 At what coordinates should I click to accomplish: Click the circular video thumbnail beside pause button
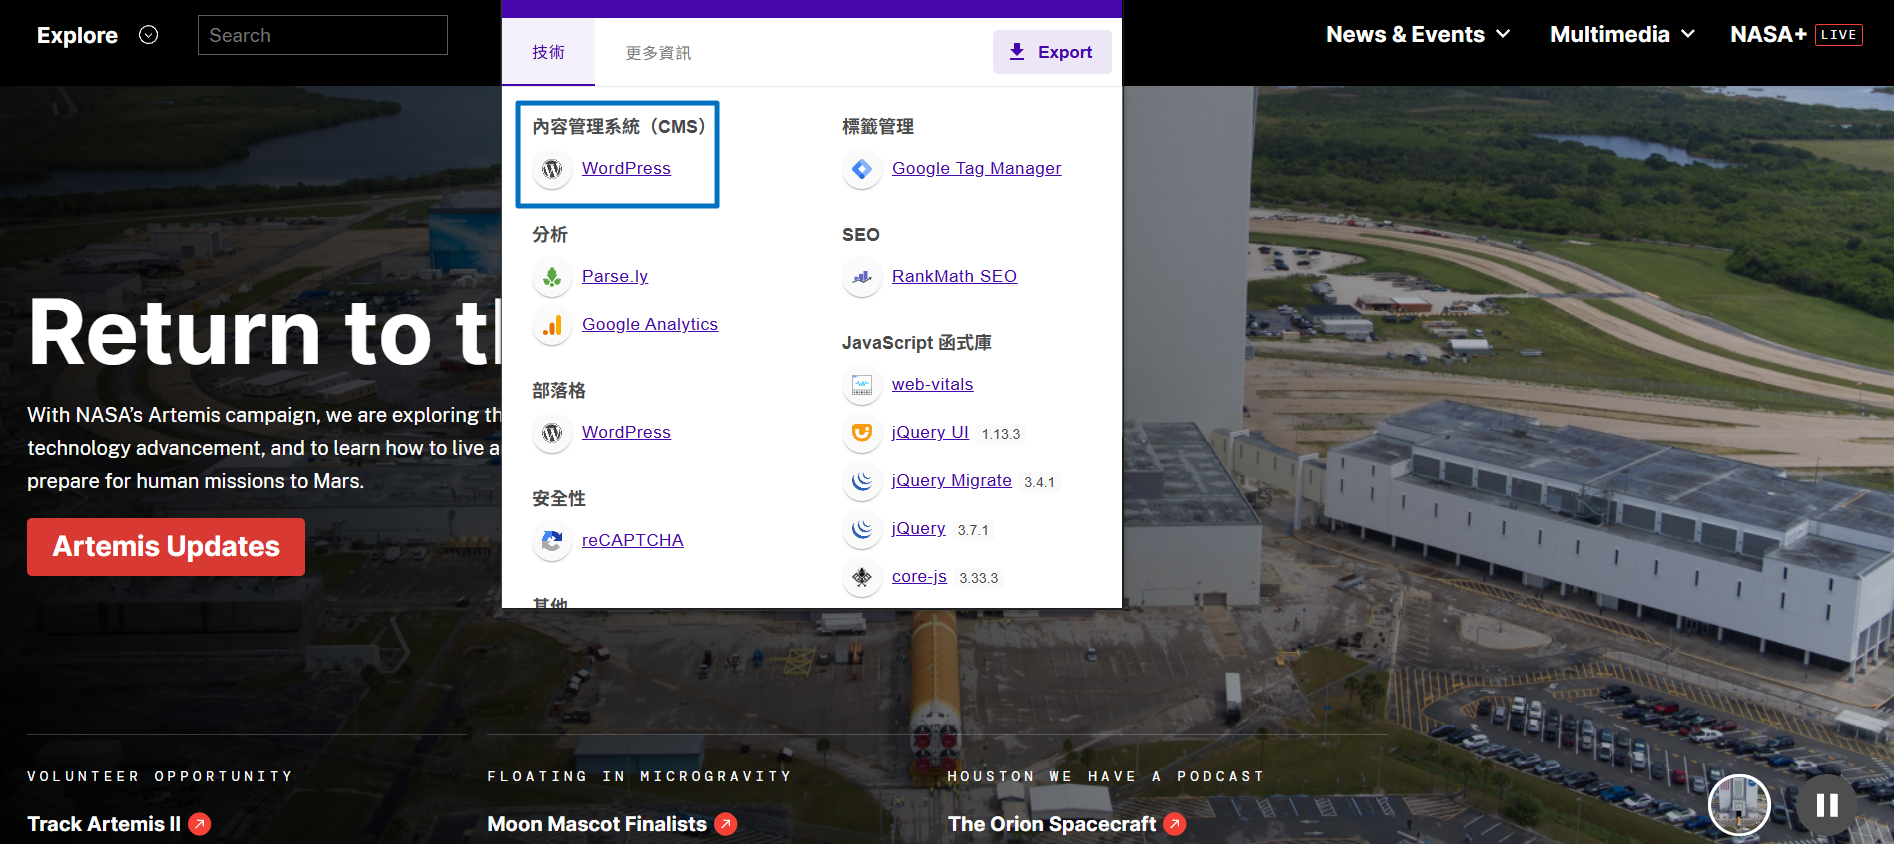[1739, 805]
